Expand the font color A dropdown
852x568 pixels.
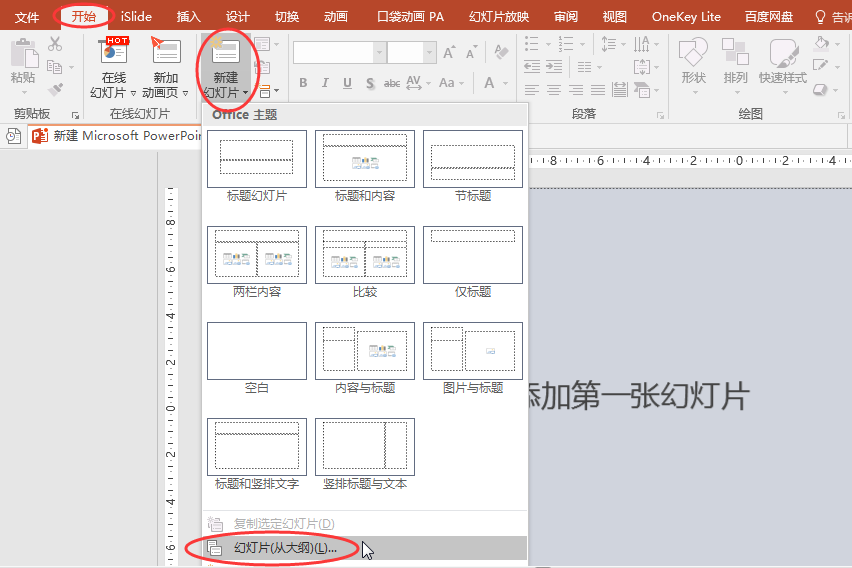(x=505, y=84)
